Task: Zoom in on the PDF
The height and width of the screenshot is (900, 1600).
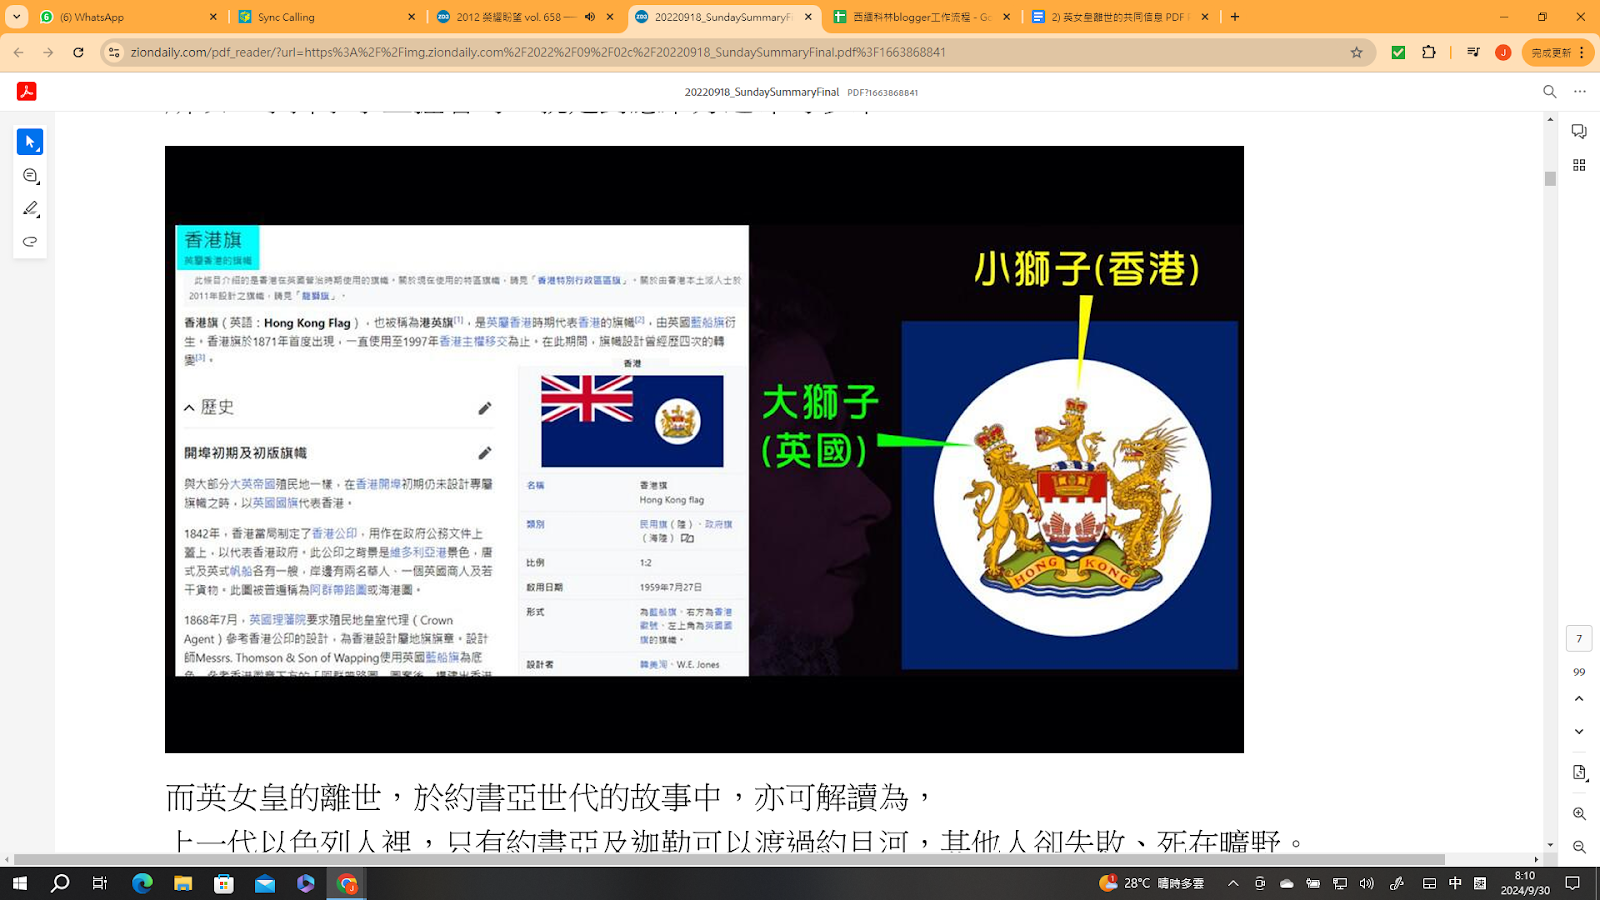Action: point(1579,814)
